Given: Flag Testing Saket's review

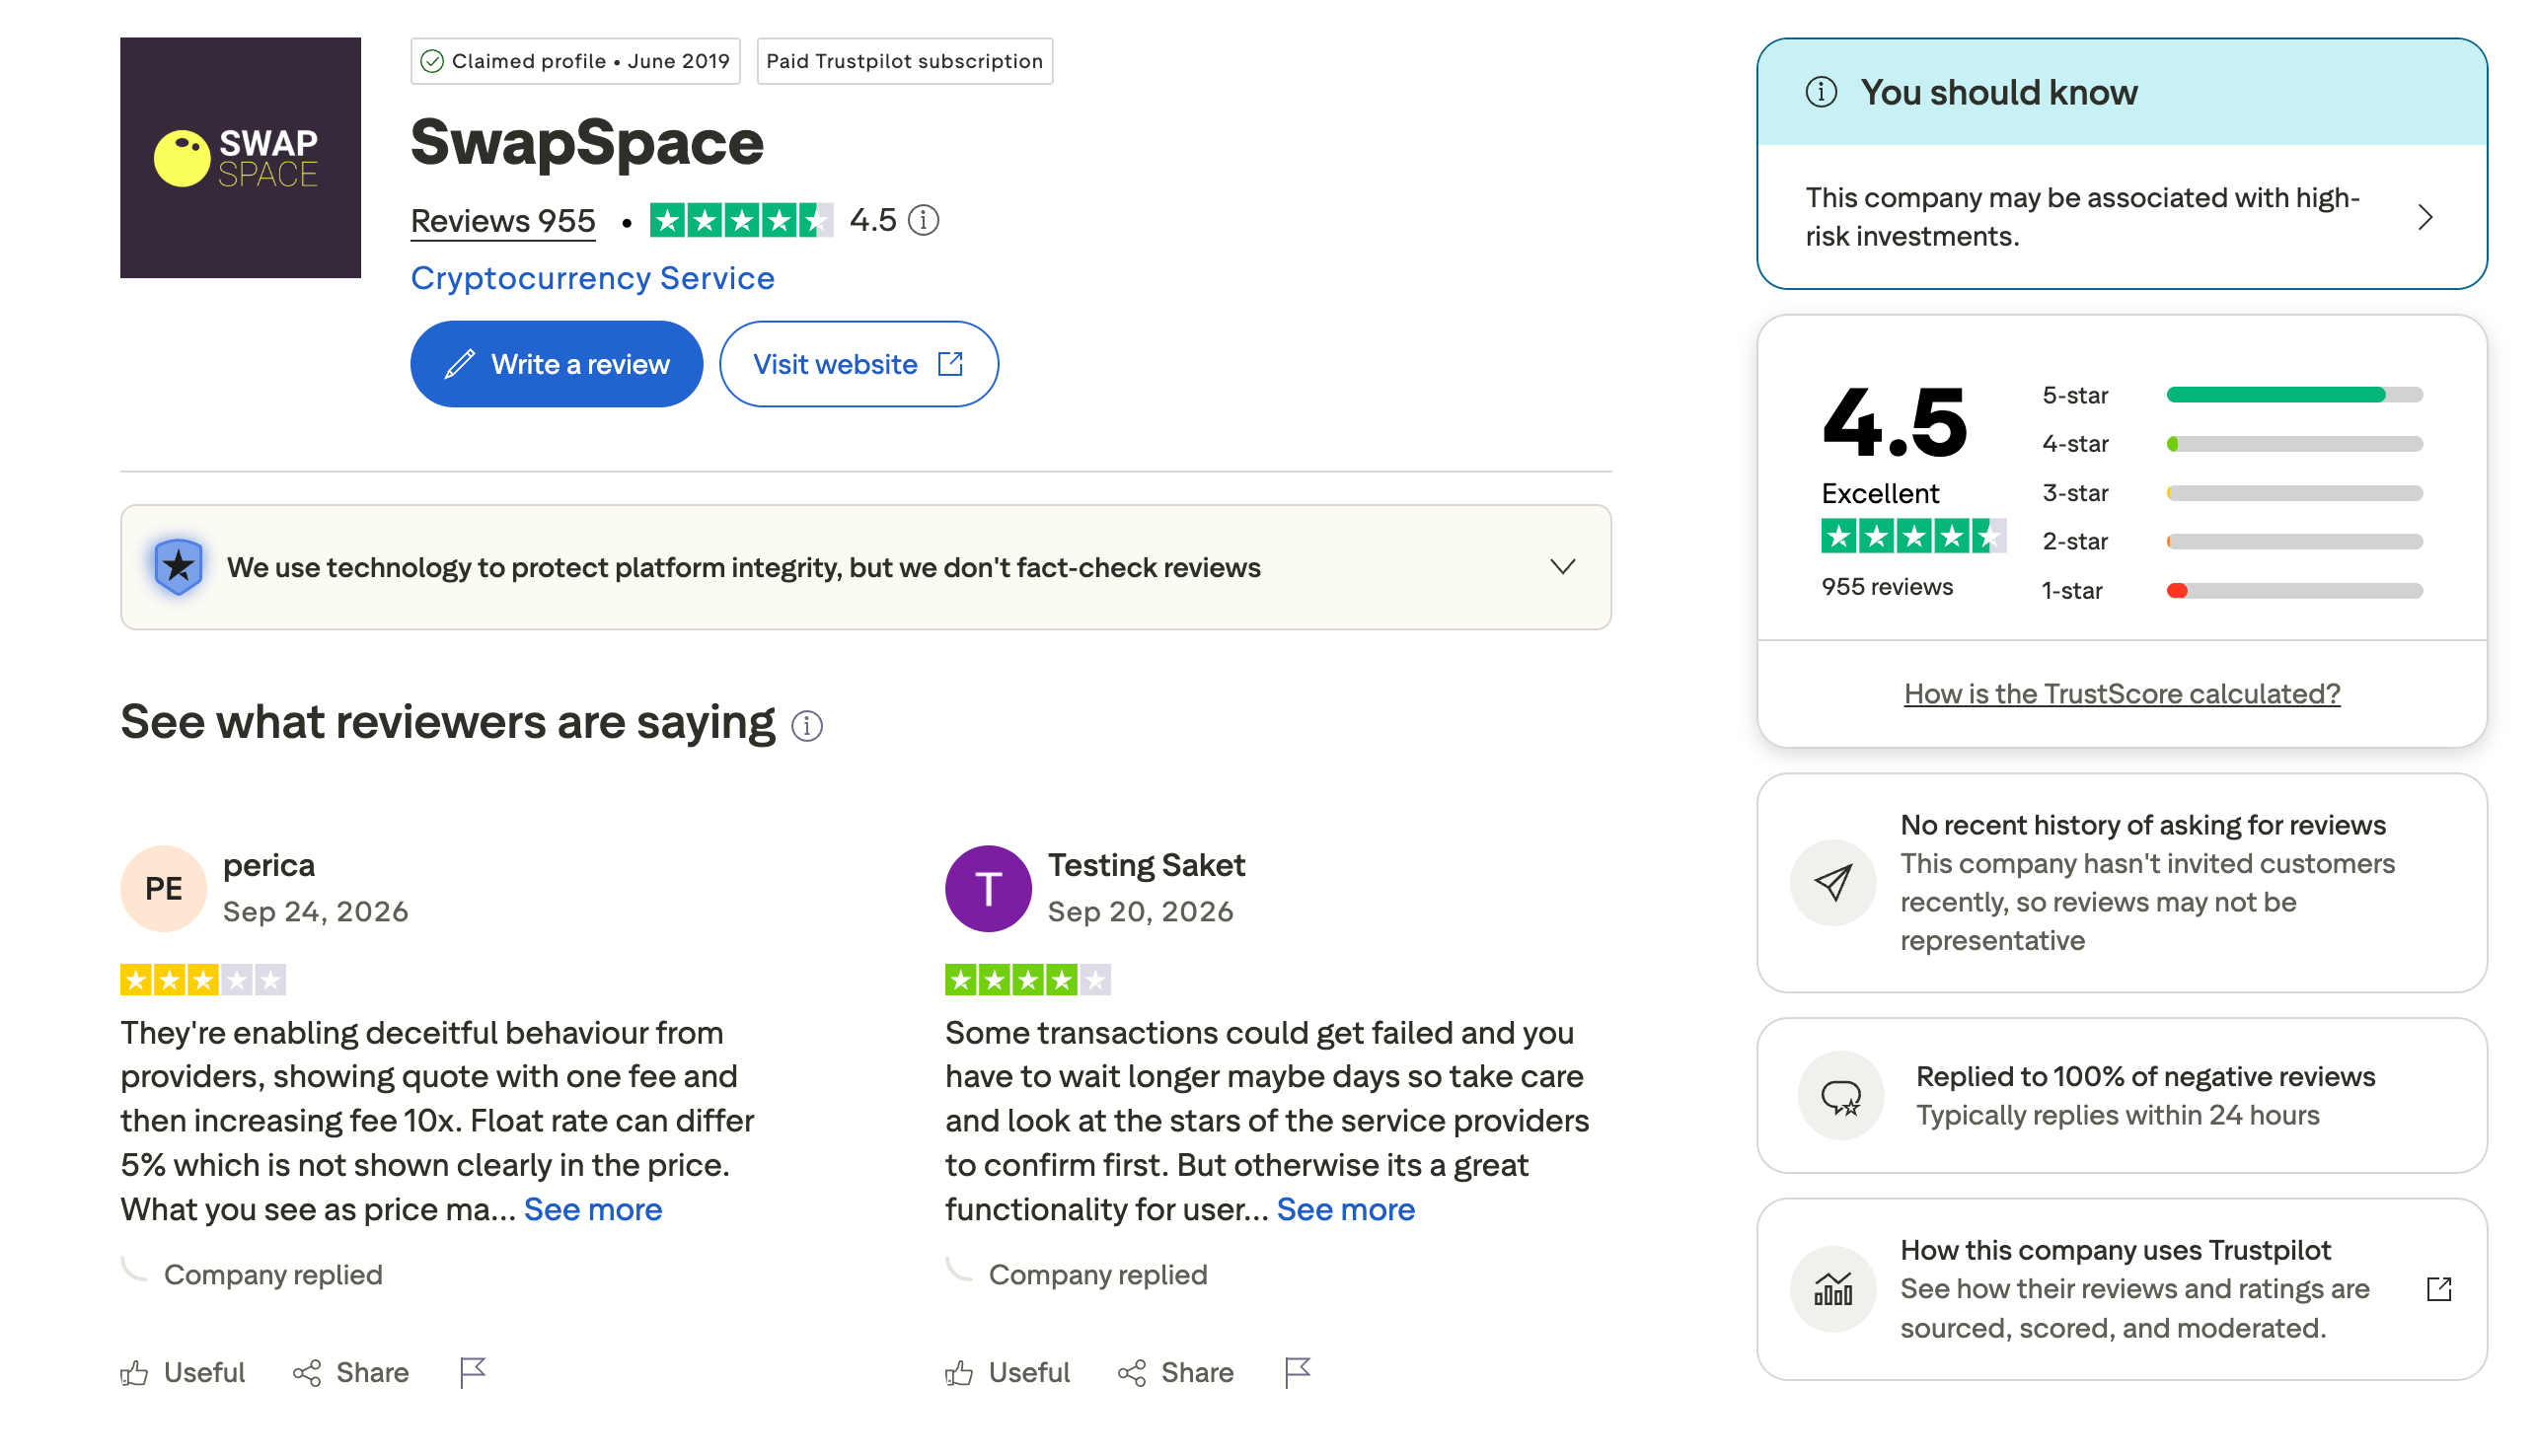Looking at the screenshot, I should 1297,1372.
